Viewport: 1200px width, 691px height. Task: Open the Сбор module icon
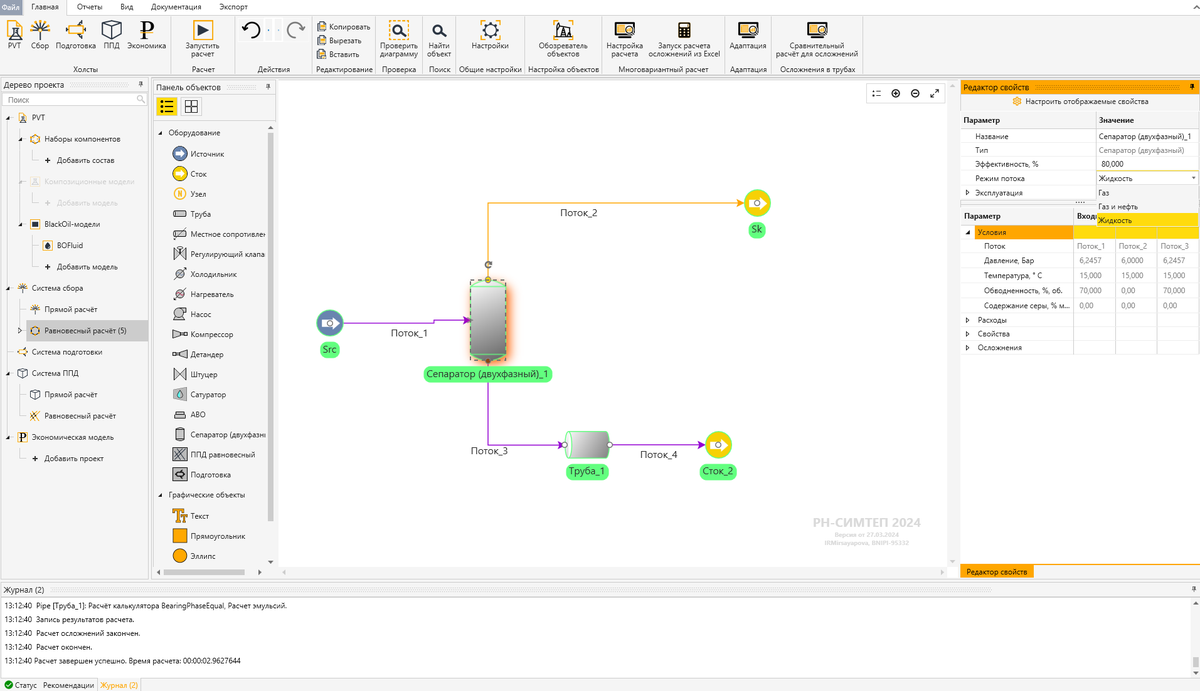(40, 35)
